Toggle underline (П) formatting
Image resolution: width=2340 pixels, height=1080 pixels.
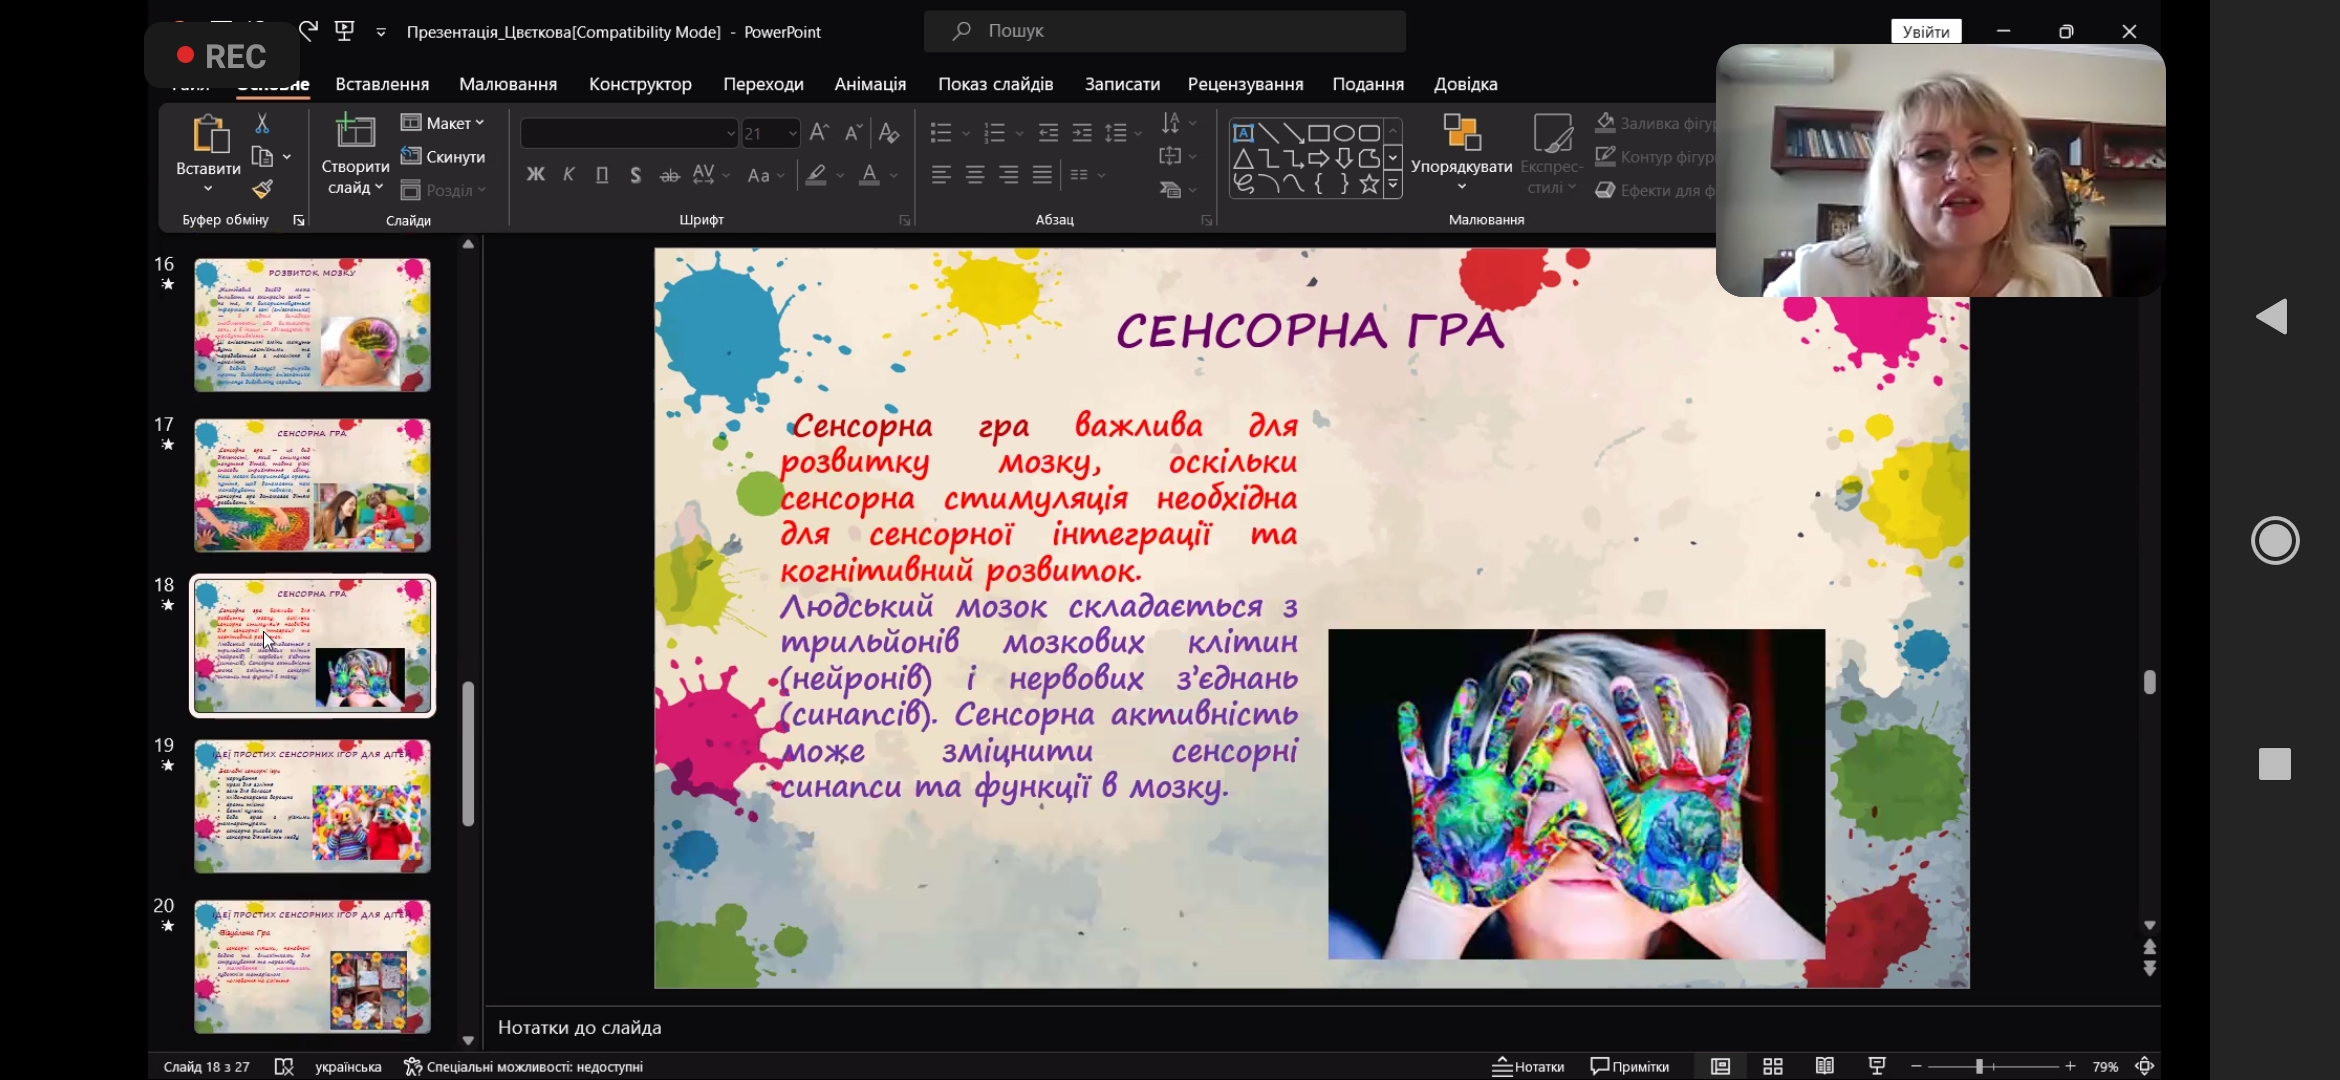(x=602, y=175)
